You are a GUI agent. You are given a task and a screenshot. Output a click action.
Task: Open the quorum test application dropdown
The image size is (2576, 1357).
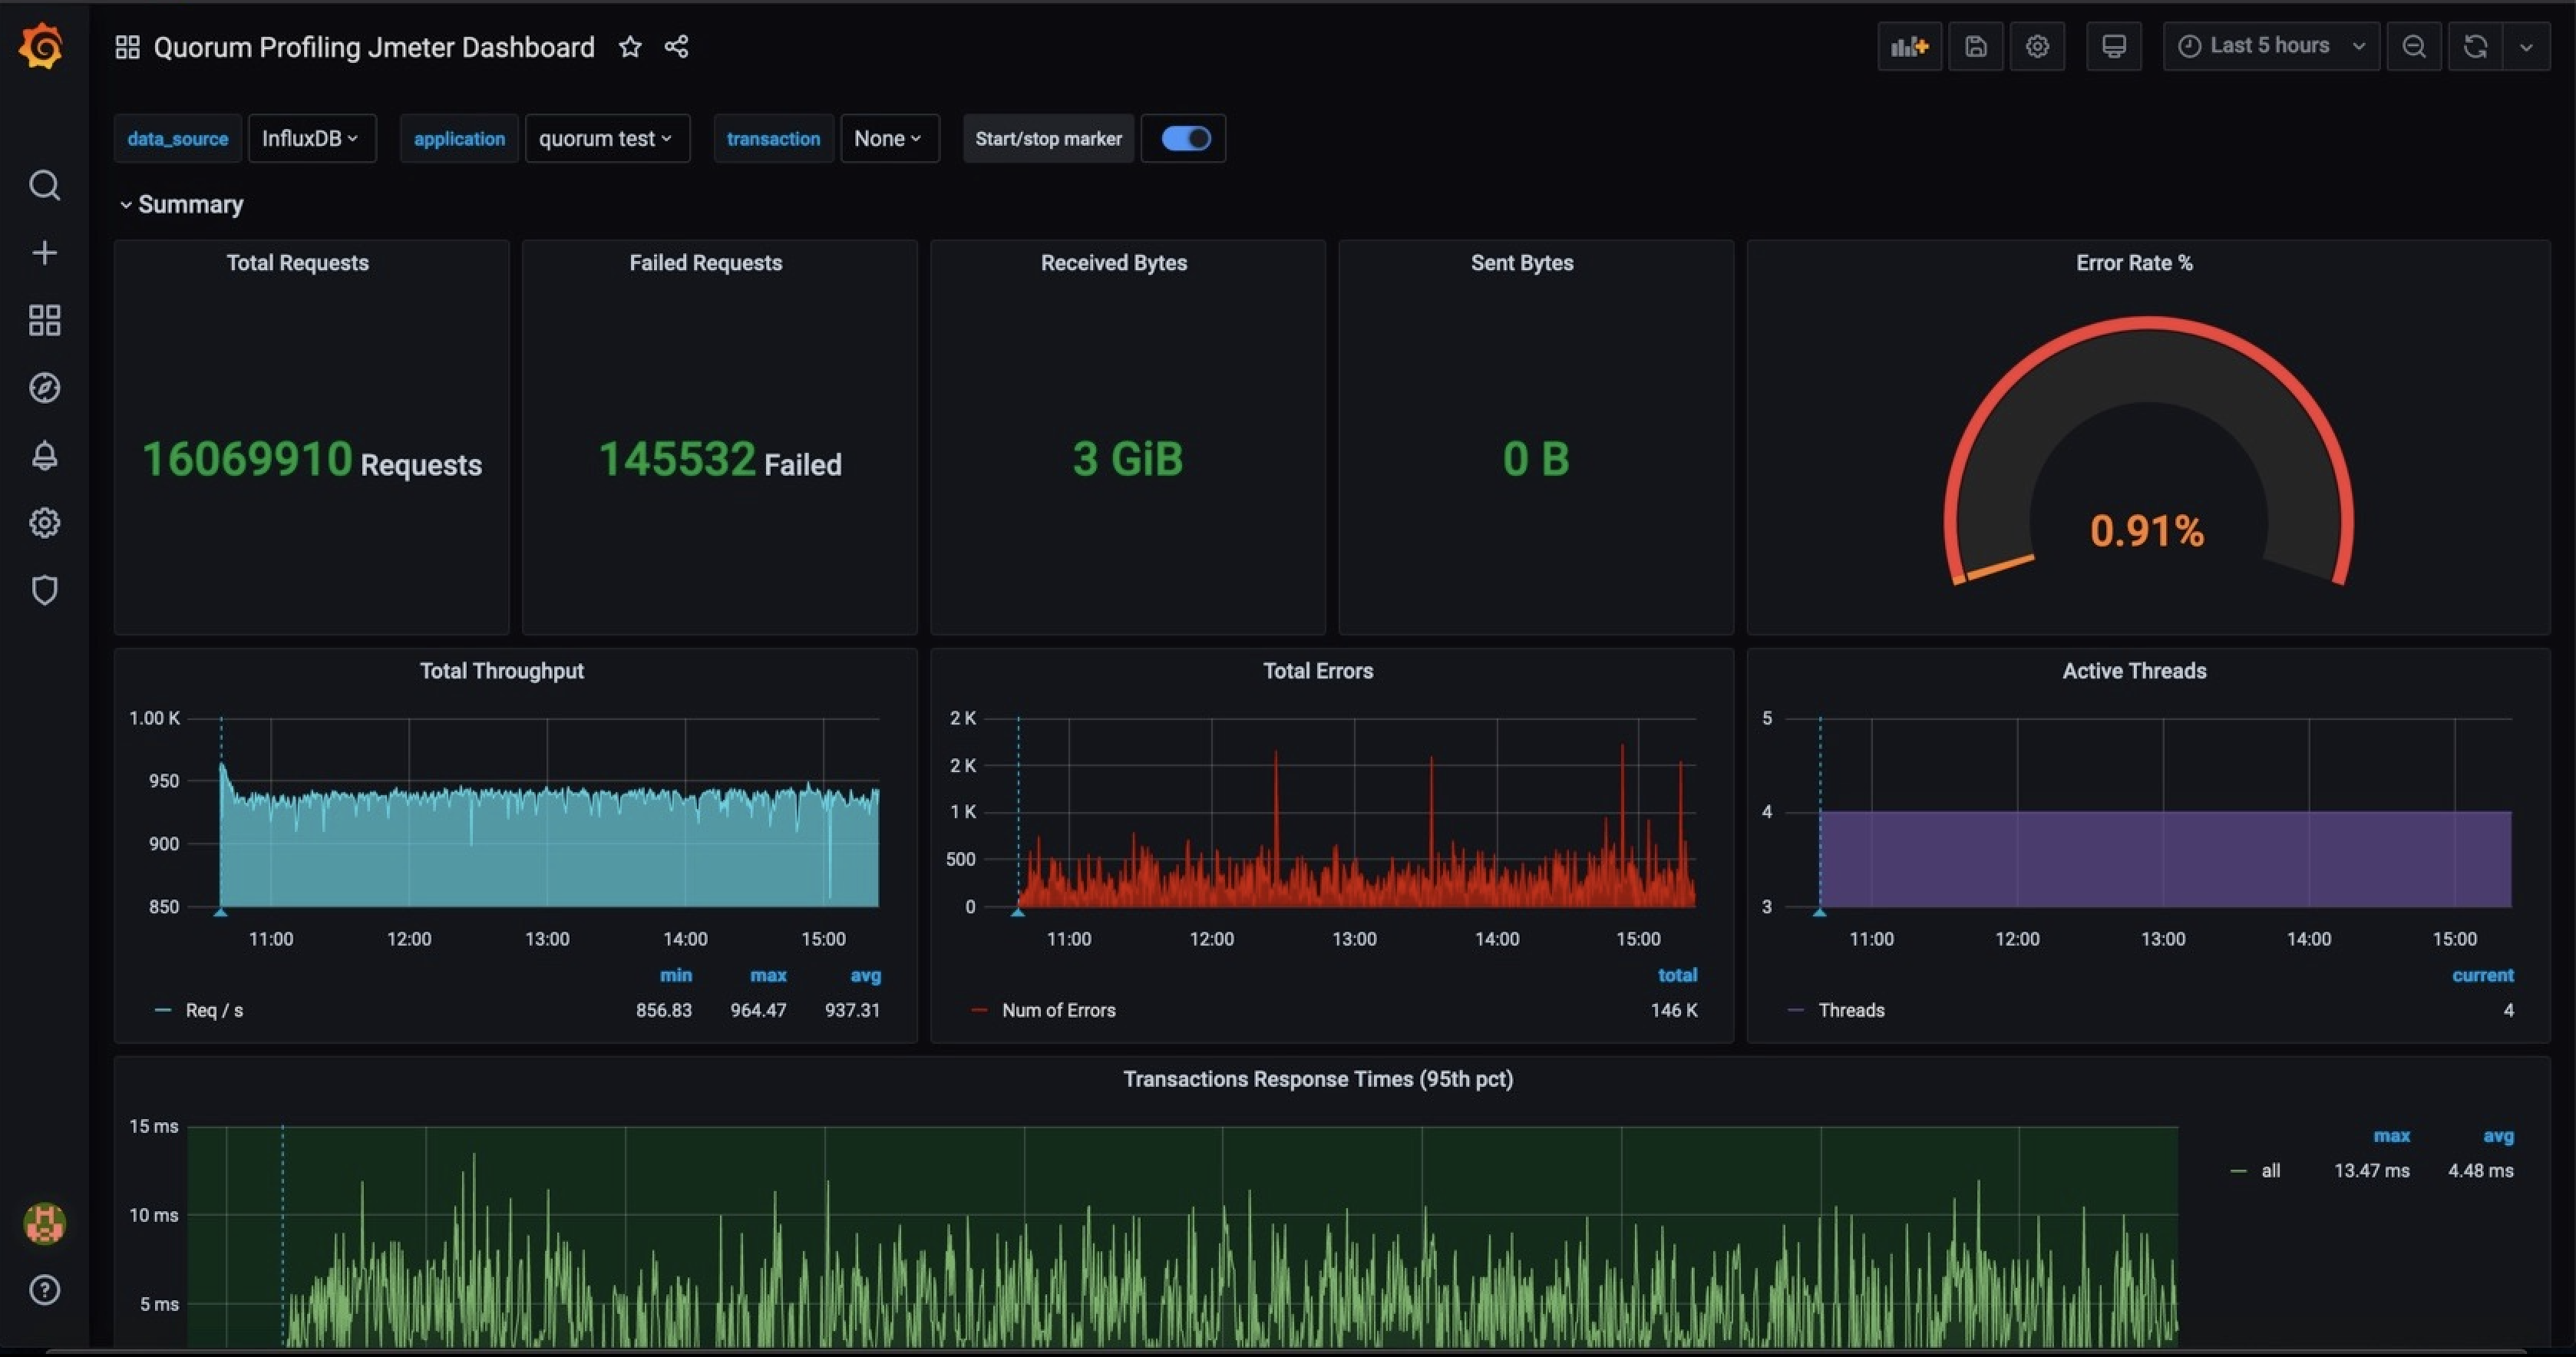pyautogui.click(x=606, y=138)
